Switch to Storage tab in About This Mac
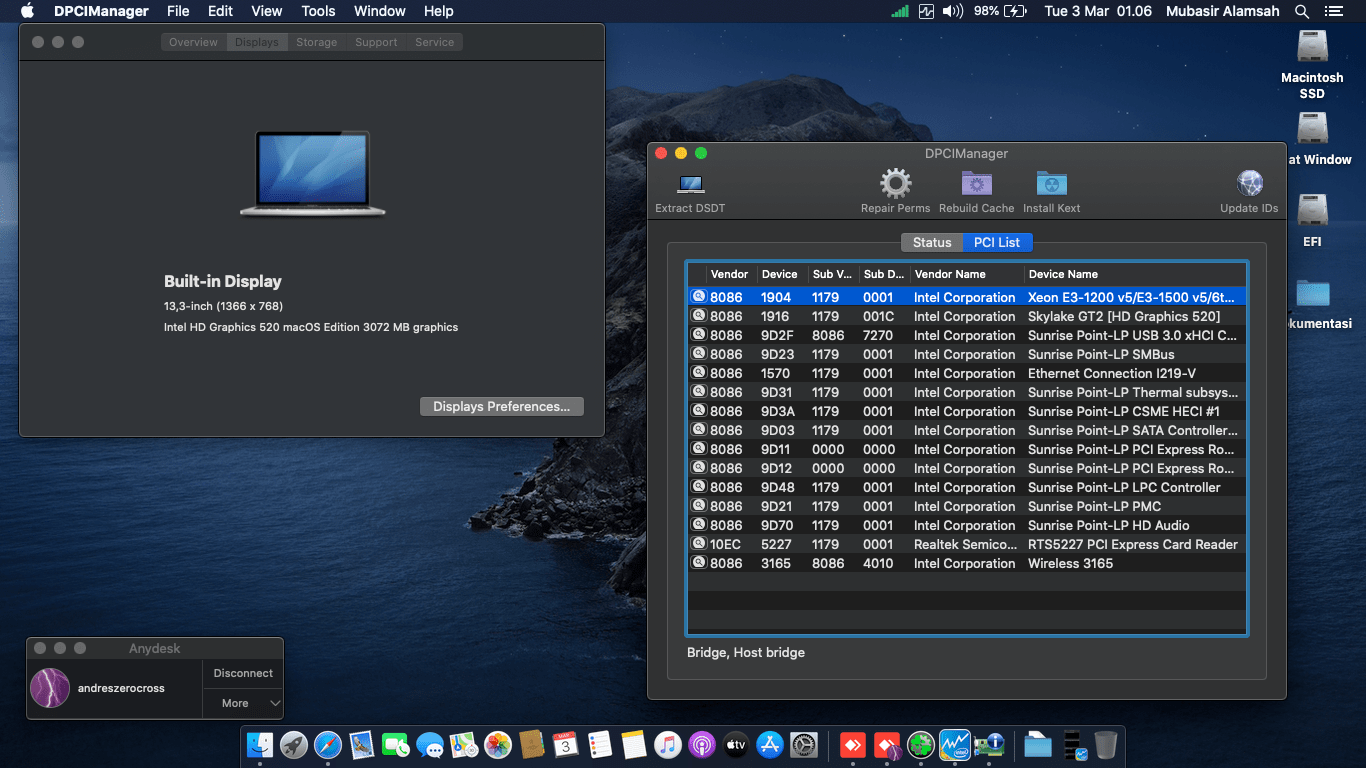 coord(317,42)
